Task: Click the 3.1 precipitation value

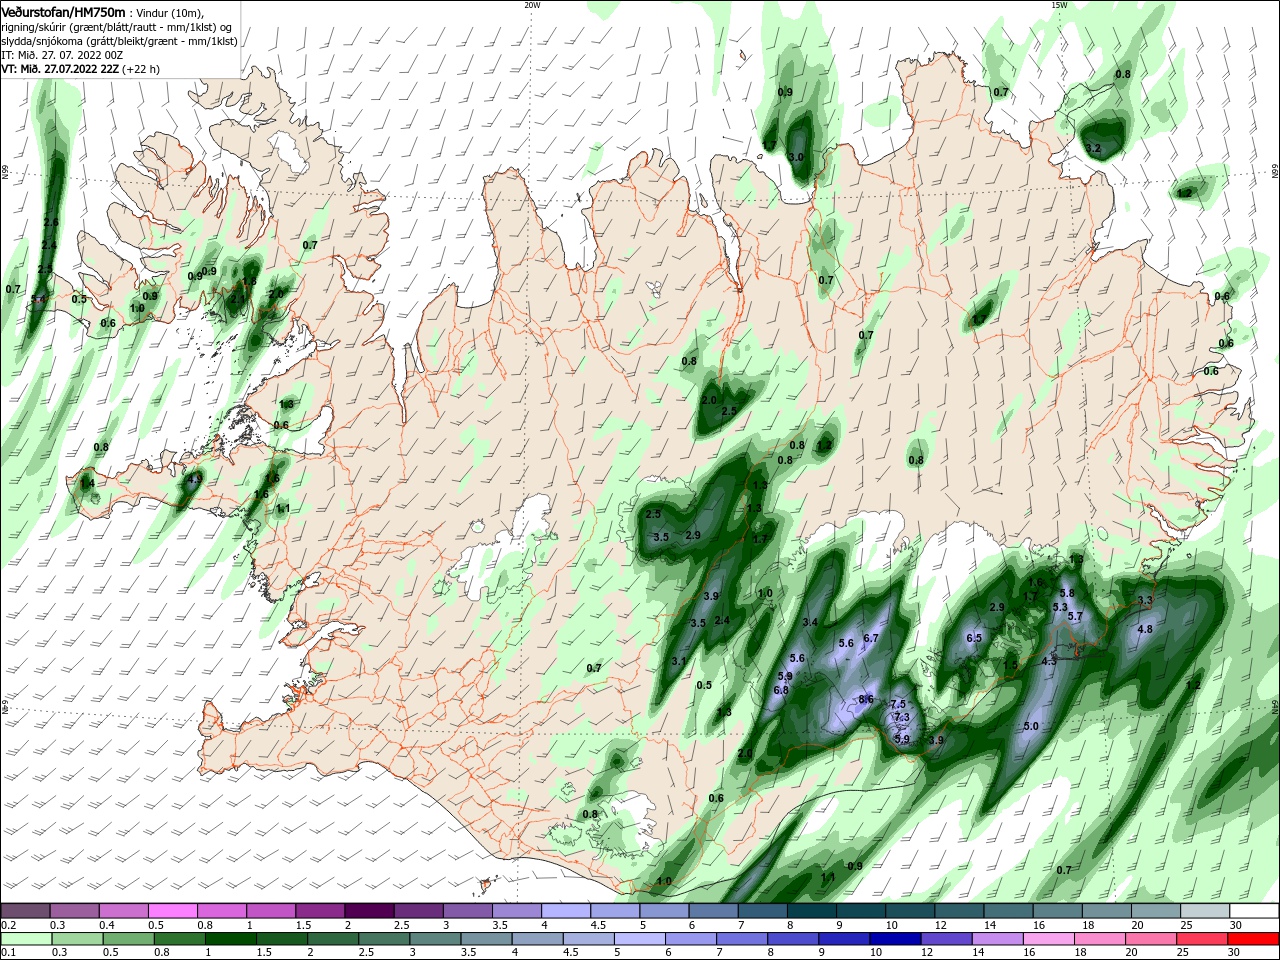Action: 679,661
